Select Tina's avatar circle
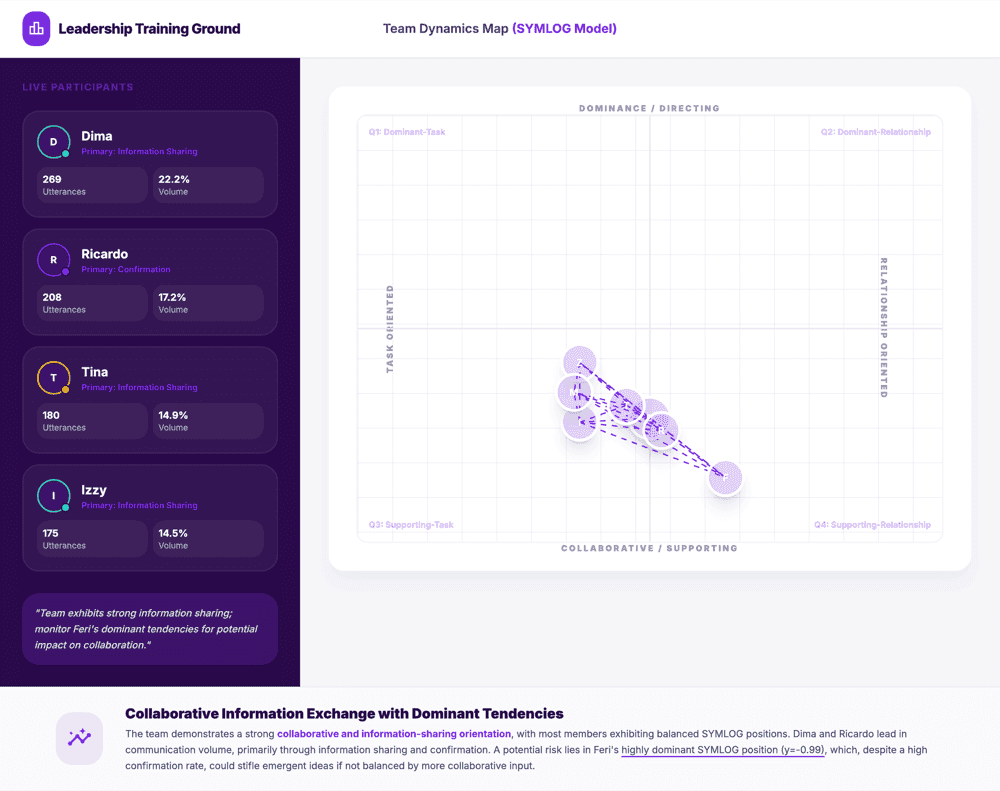The image size is (1000, 791). click(x=54, y=378)
